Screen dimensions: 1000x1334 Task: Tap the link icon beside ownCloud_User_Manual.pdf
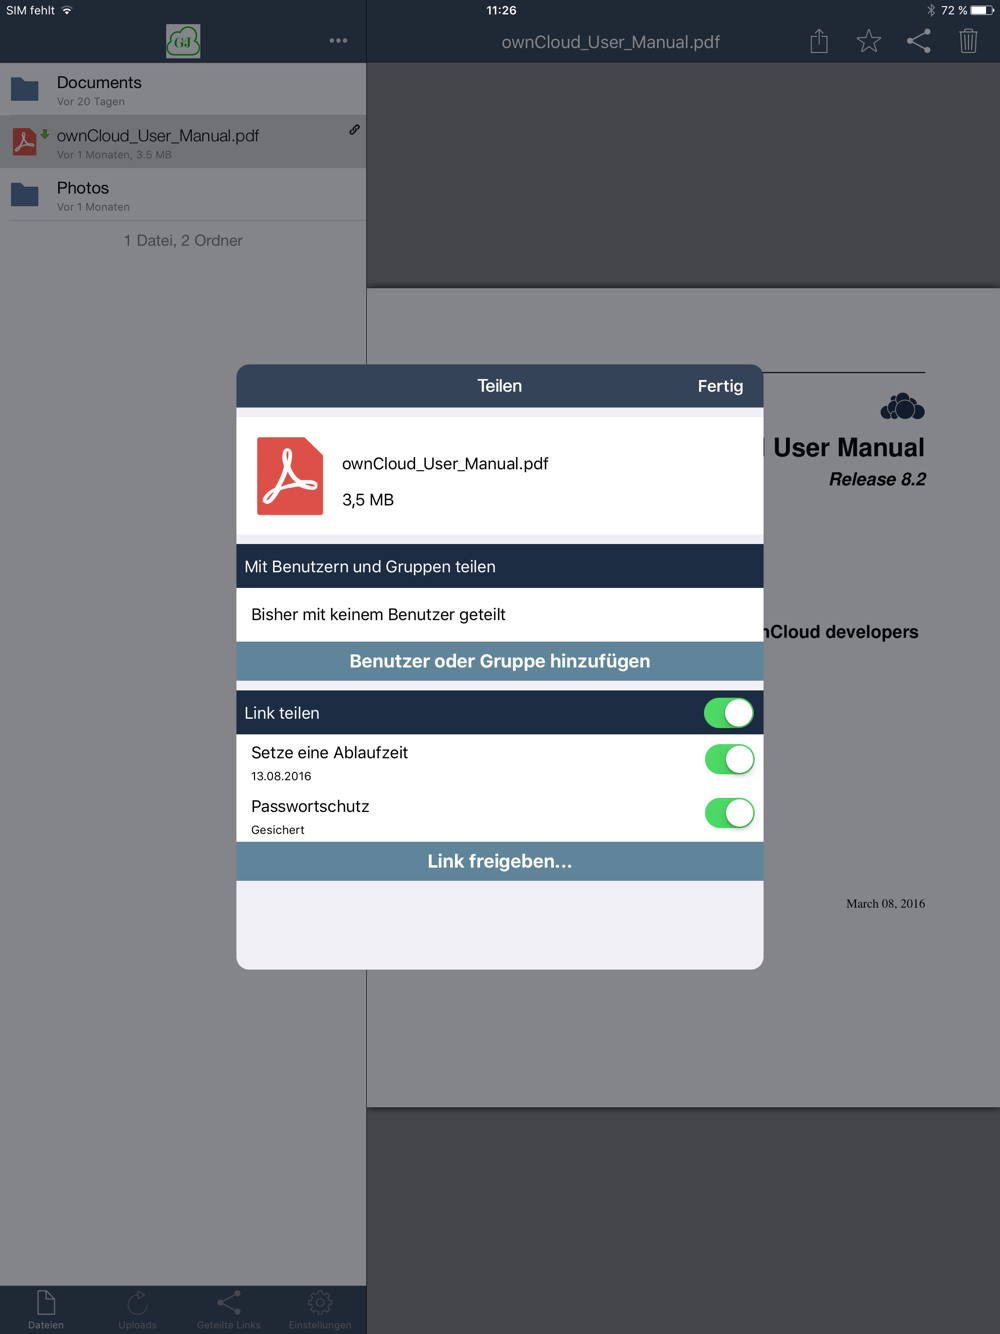point(354,130)
